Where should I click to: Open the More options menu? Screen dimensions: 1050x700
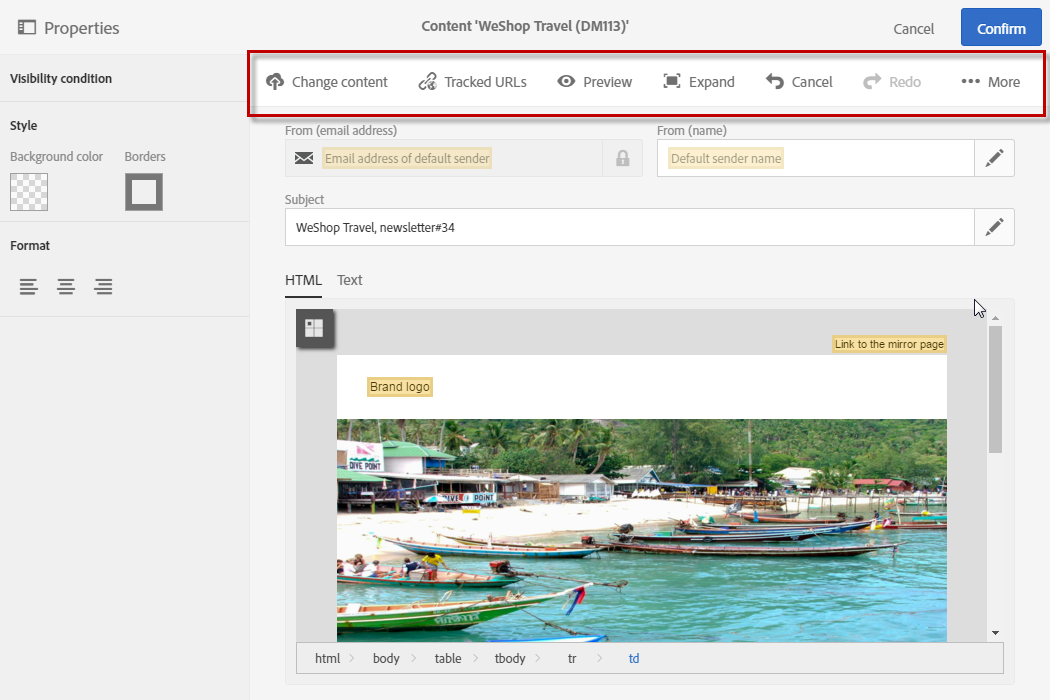tap(990, 82)
